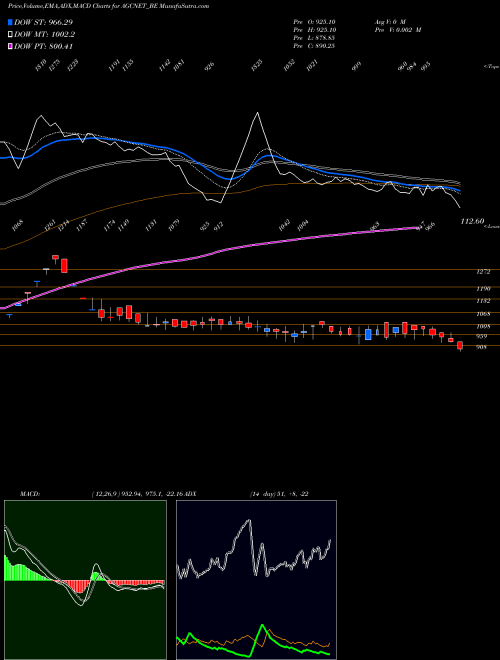Image resolution: width=500 pixels, height=660 pixels.
Task: Select the 'DOW ST: 966.29' label
Action: click(43, 22)
